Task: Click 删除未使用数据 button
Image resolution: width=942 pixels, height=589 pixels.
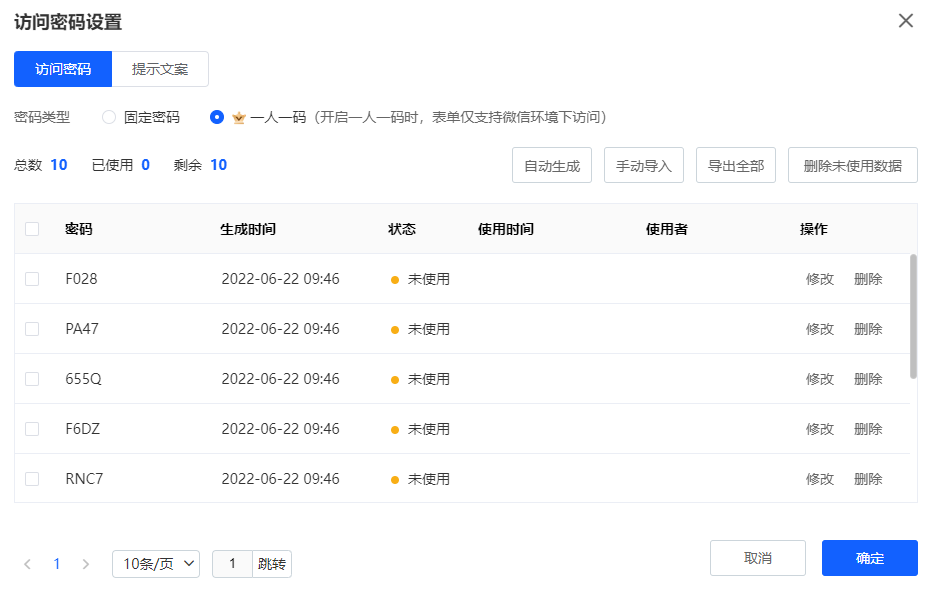Action: (852, 166)
